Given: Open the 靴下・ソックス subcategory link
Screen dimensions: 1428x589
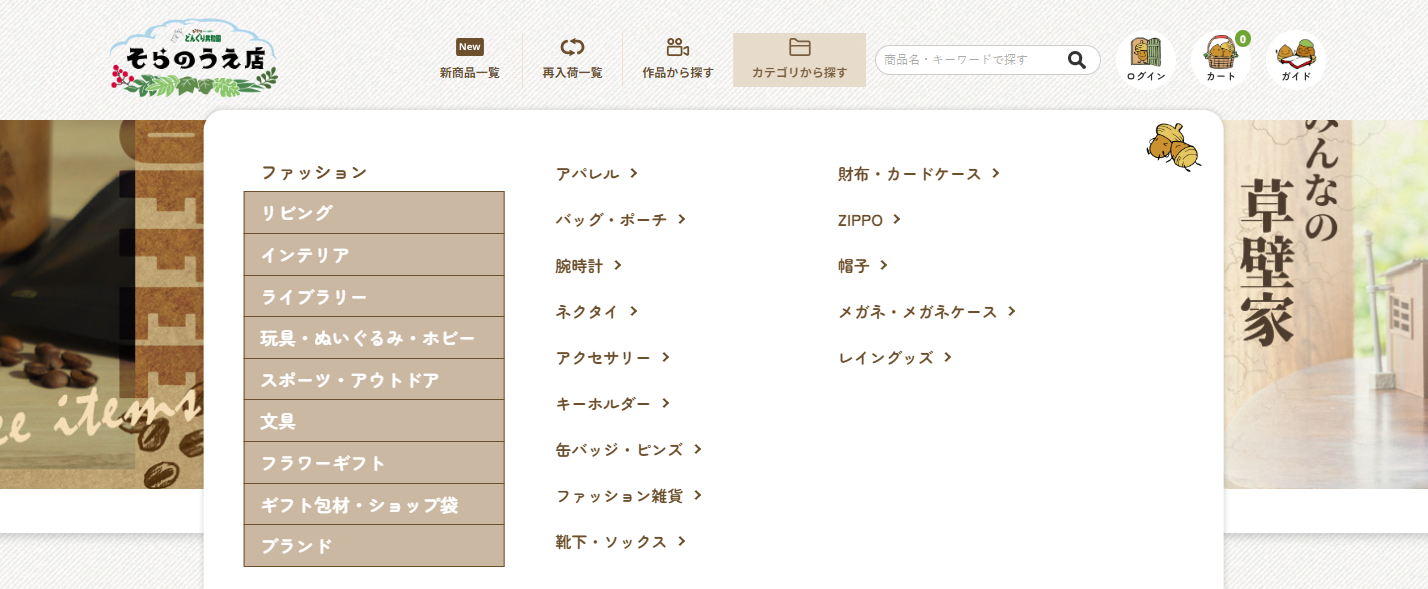Looking at the screenshot, I should point(621,541).
